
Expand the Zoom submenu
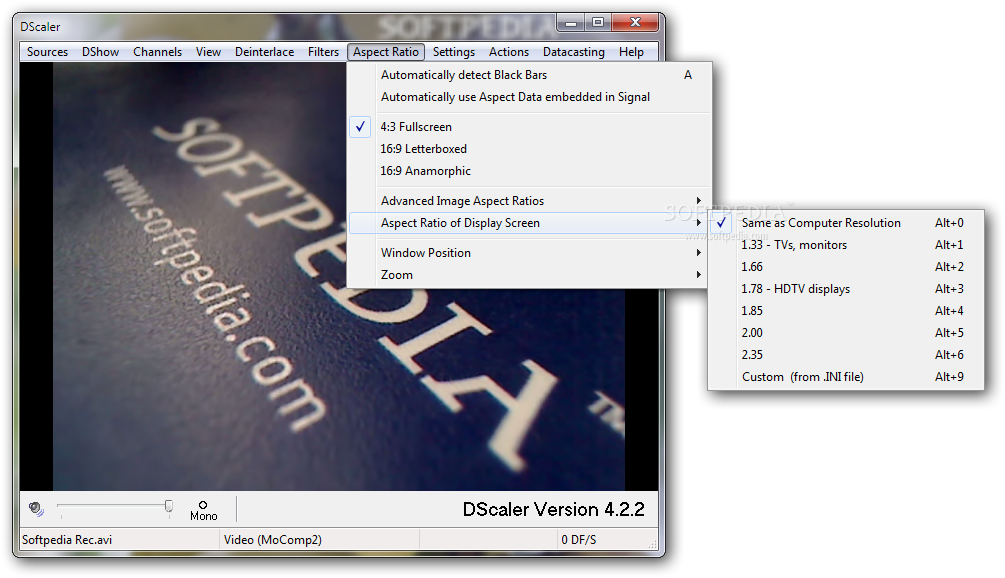click(x=529, y=274)
